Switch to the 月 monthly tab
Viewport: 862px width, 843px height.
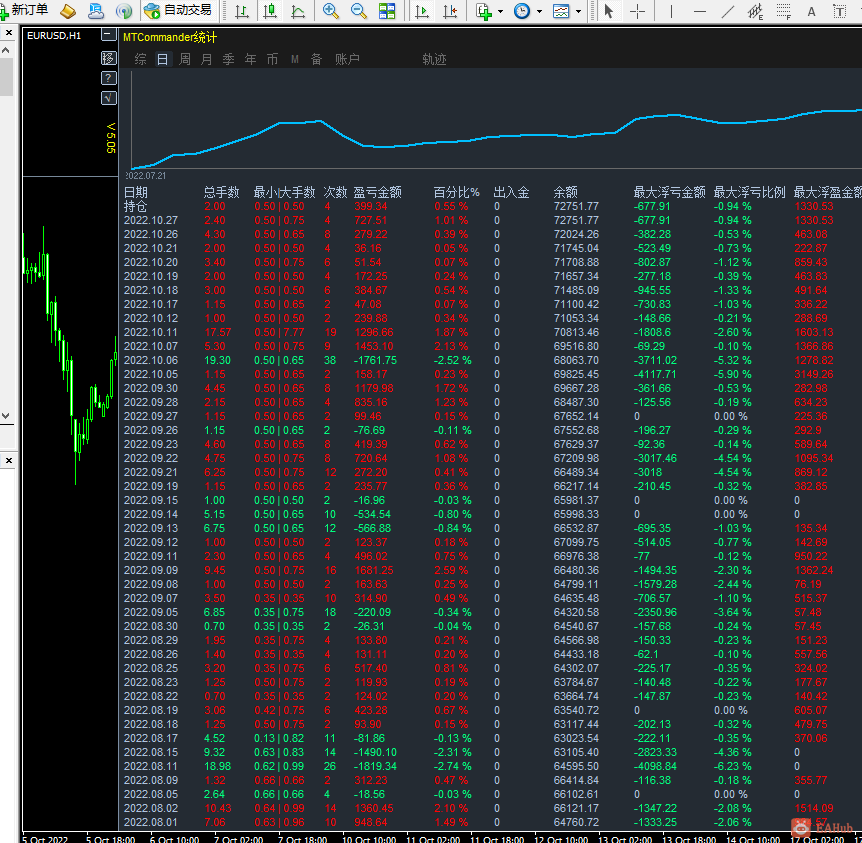[207, 59]
